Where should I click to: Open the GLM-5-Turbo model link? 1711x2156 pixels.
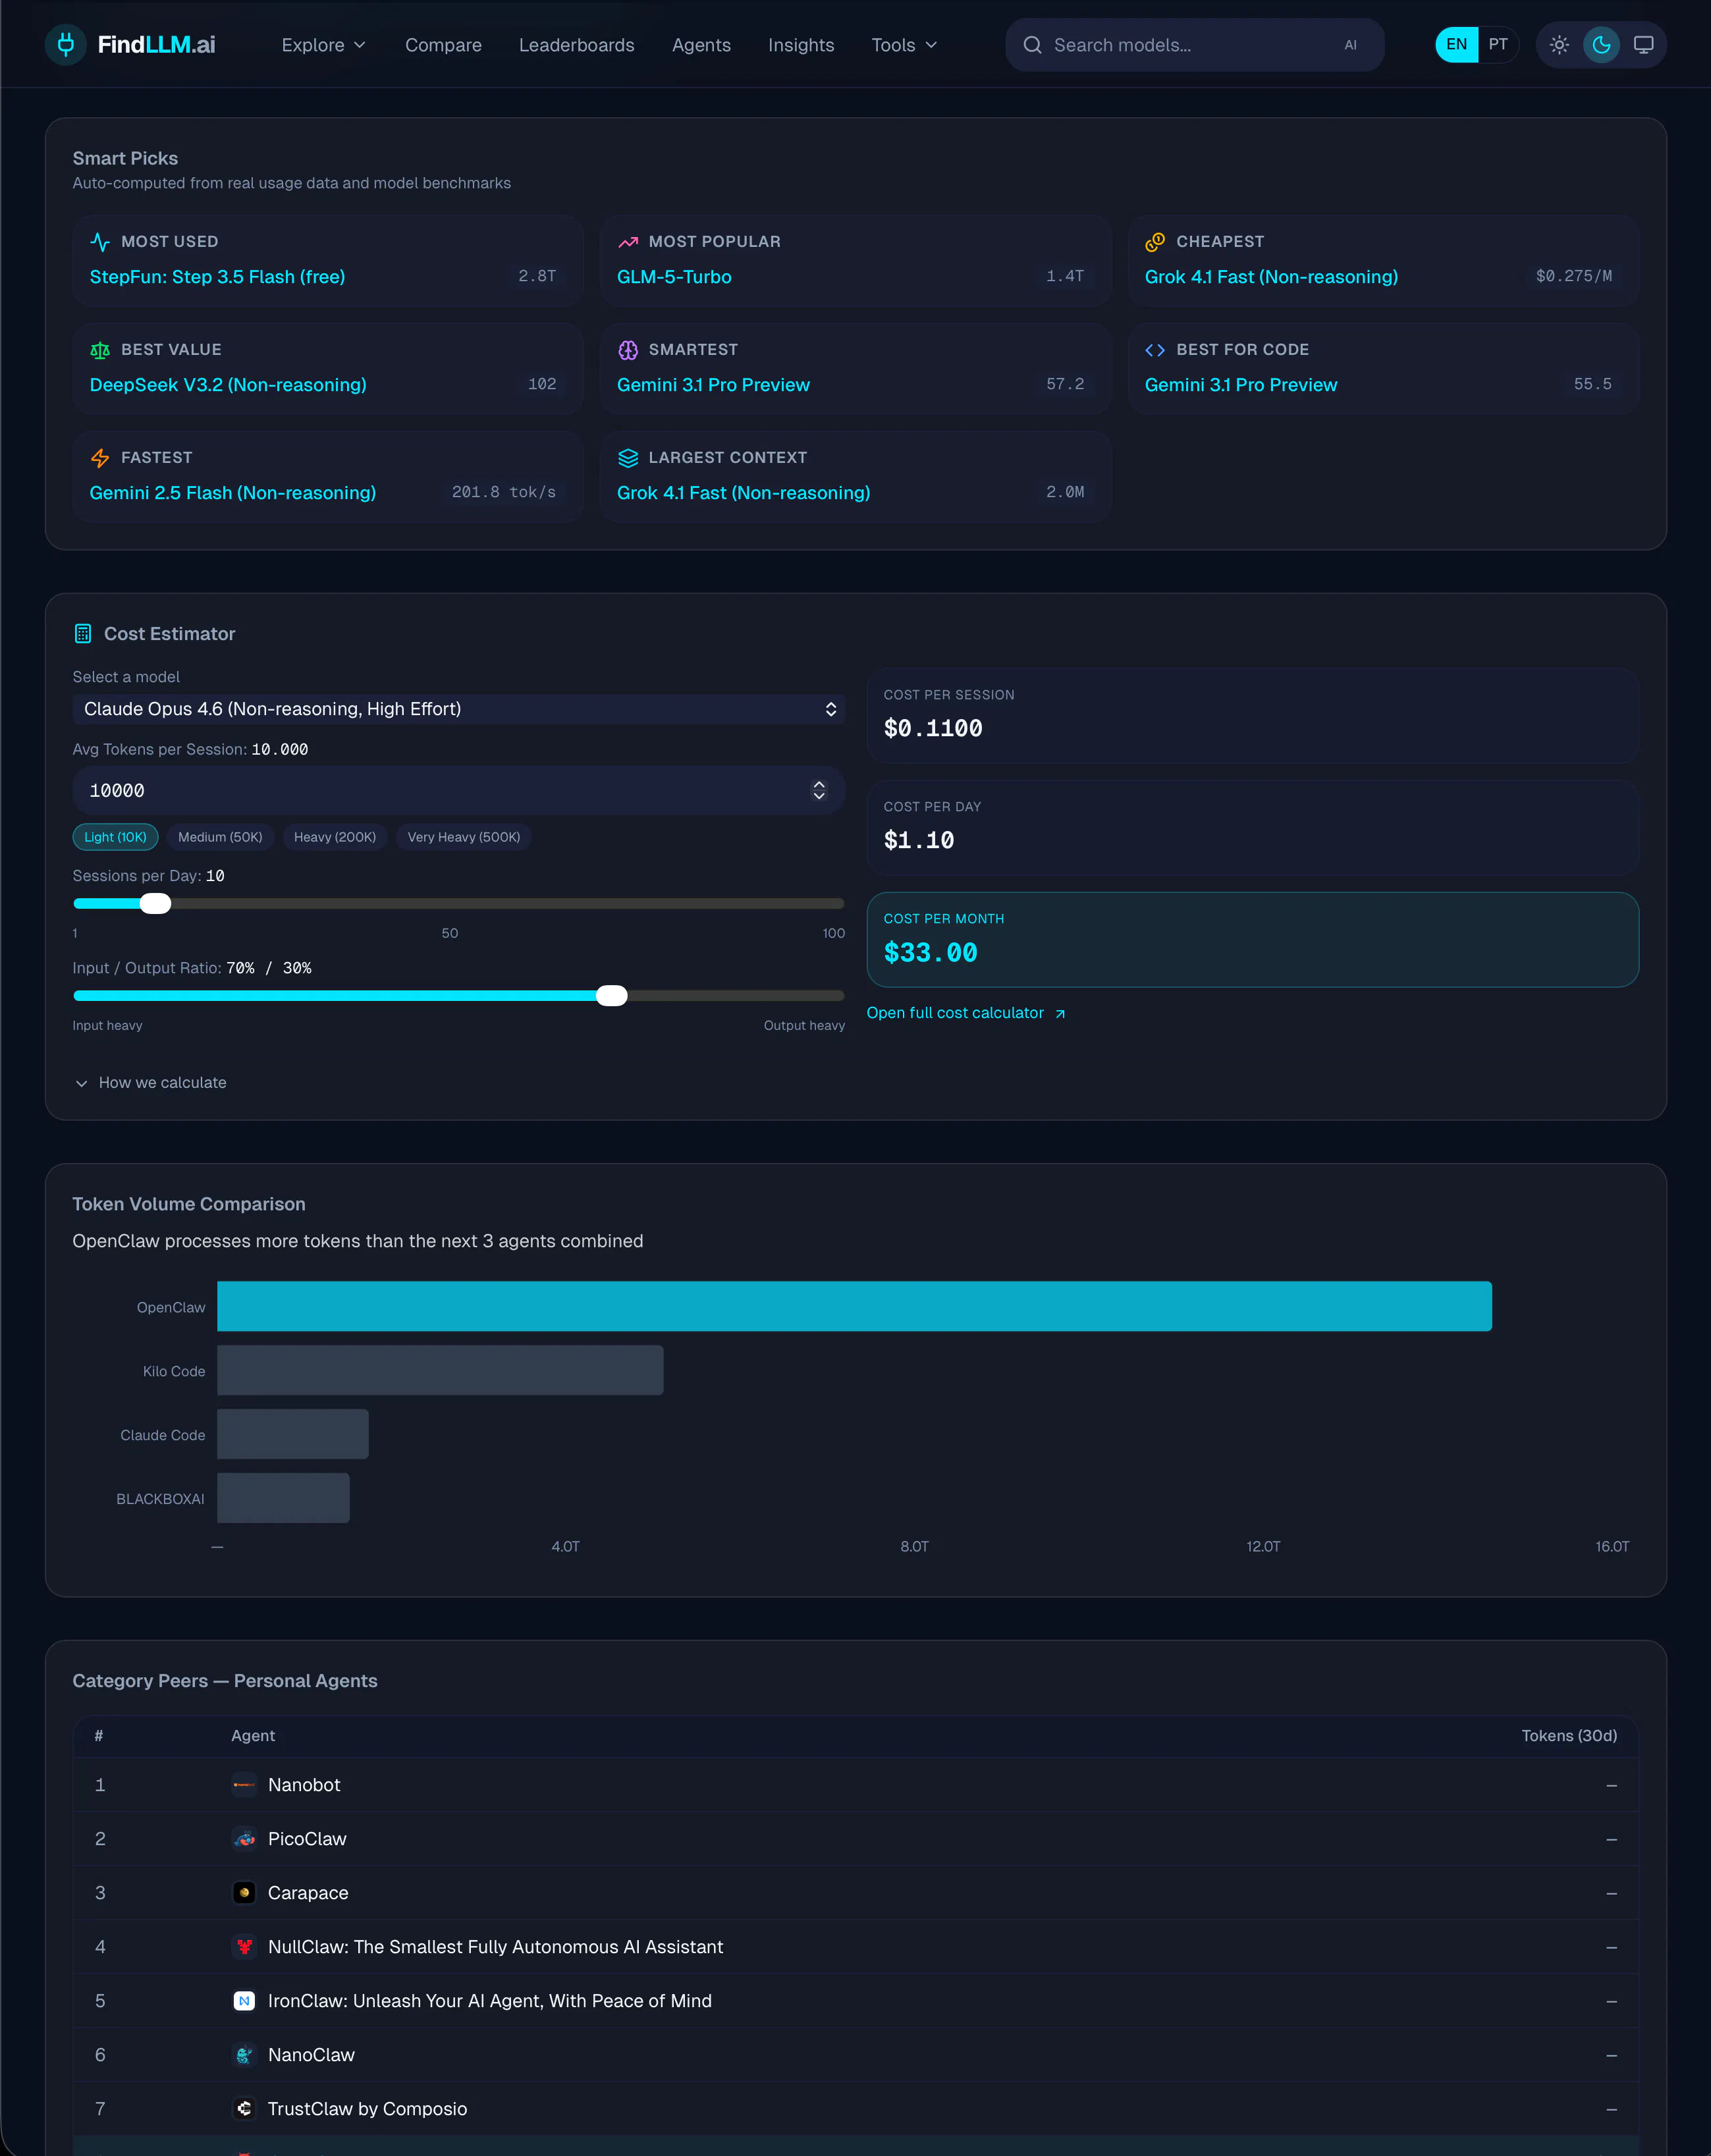click(674, 277)
